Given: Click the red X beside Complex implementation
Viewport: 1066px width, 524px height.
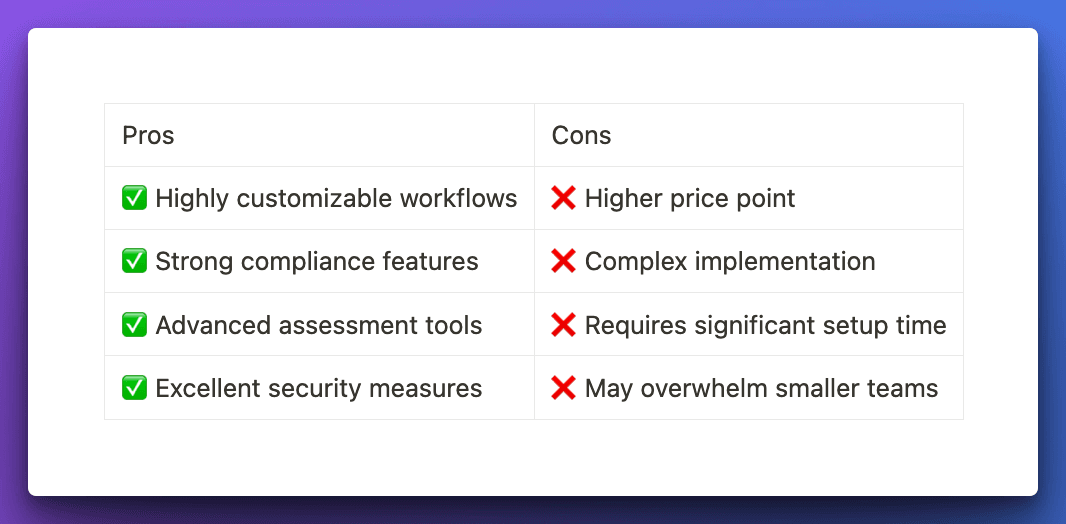Looking at the screenshot, I should click(563, 261).
